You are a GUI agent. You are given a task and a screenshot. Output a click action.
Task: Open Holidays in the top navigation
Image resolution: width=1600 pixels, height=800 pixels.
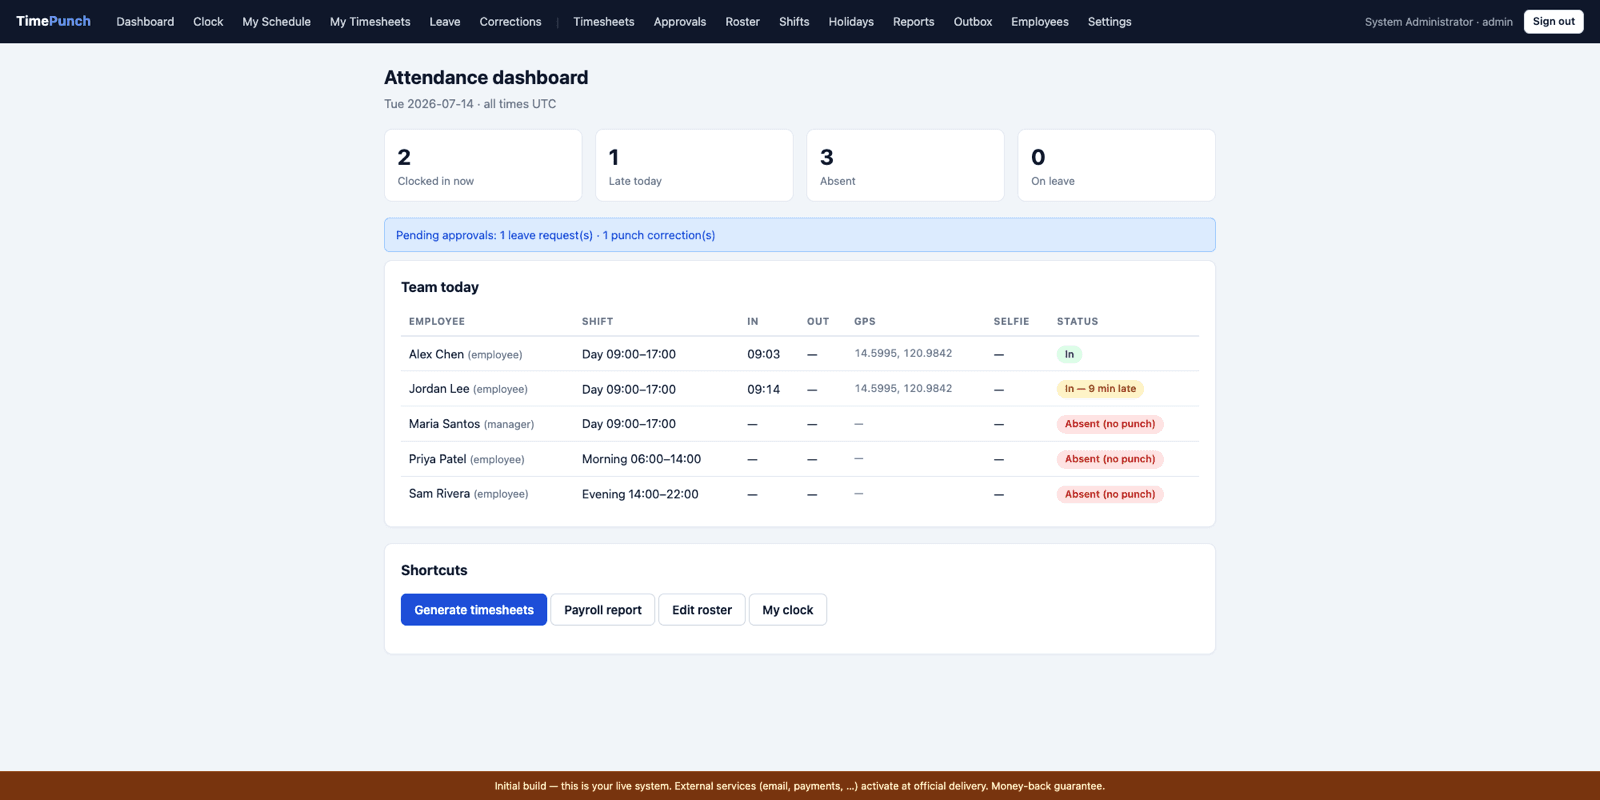tap(851, 22)
